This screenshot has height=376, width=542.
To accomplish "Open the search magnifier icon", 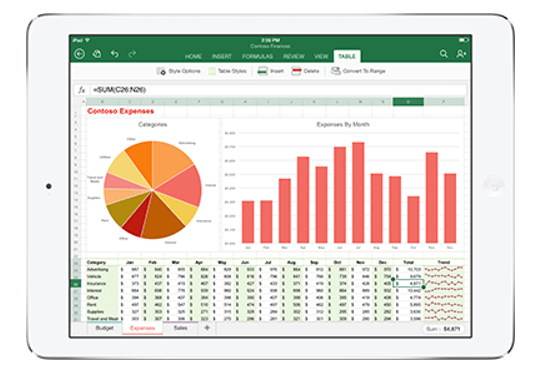I will pyautogui.click(x=443, y=54).
